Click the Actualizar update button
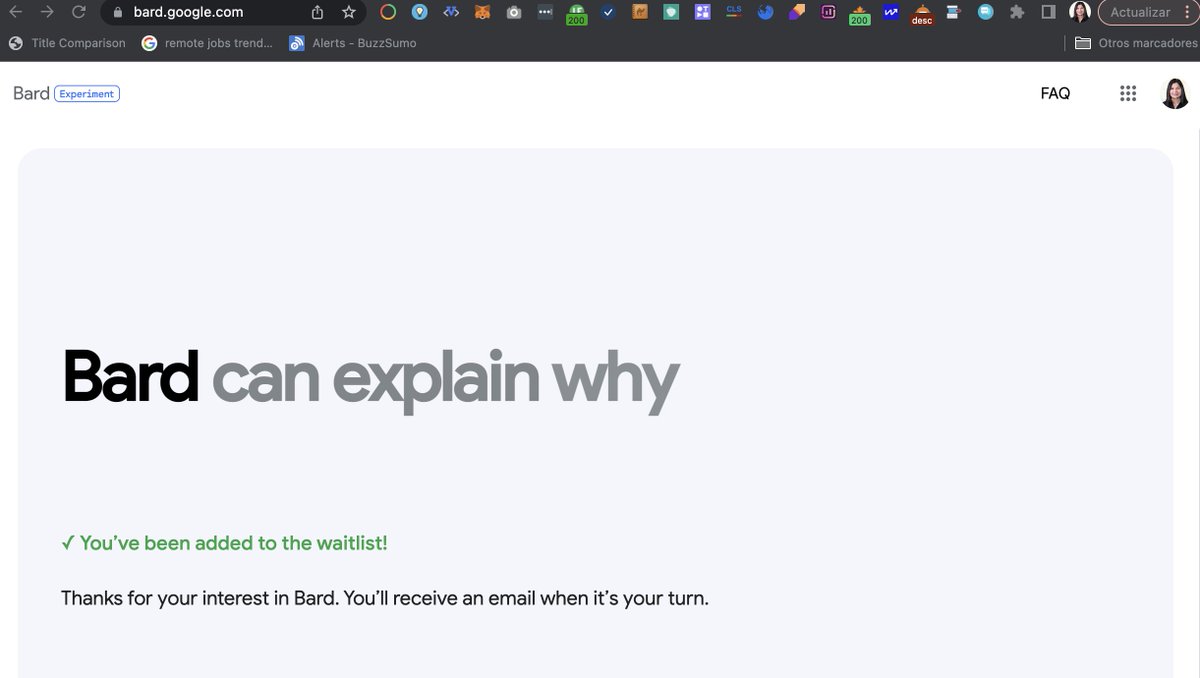The width and height of the screenshot is (1200, 678). pyautogui.click(x=1148, y=13)
